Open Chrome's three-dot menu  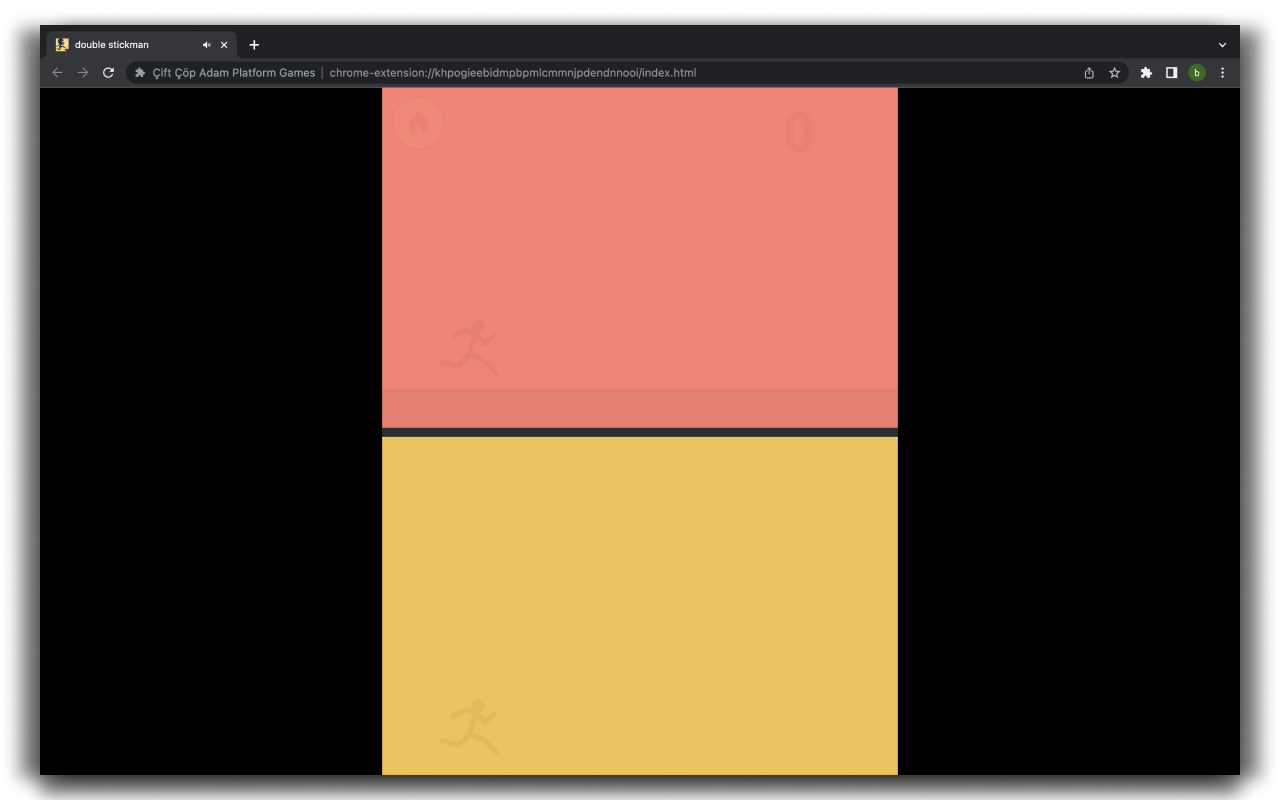click(1222, 73)
